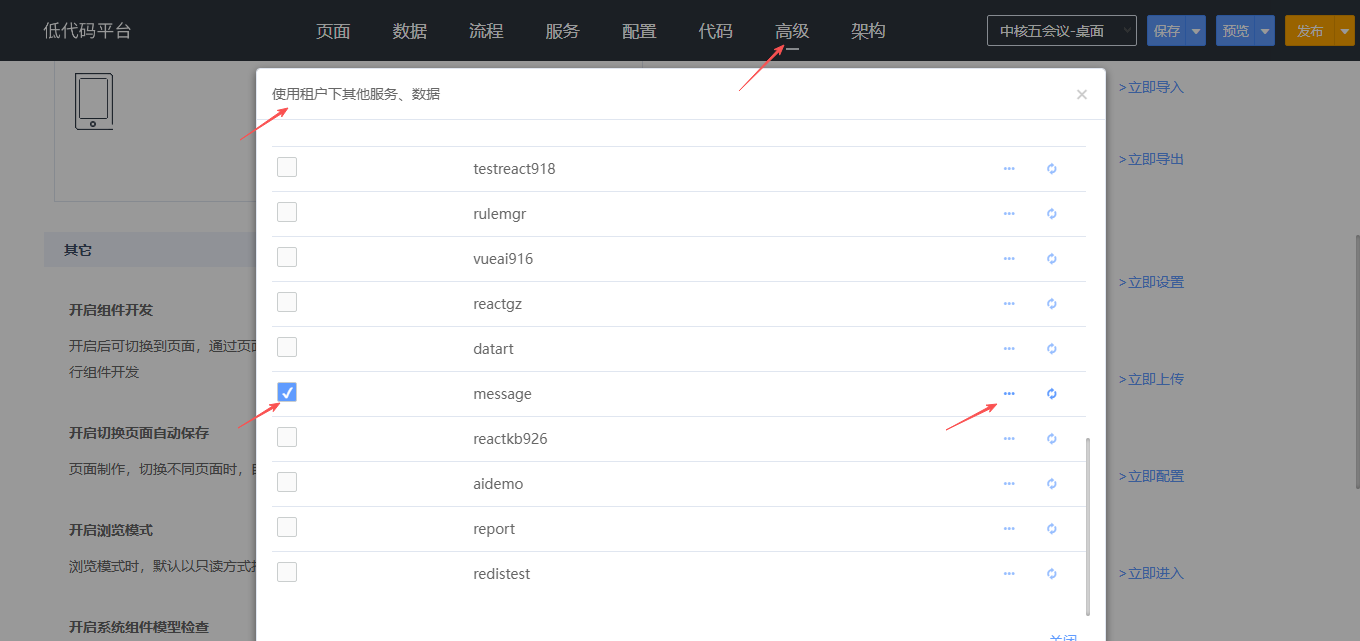Close the 使用租户下其他服务 dialog
The image size is (1360, 641).
pos(1081,95)
